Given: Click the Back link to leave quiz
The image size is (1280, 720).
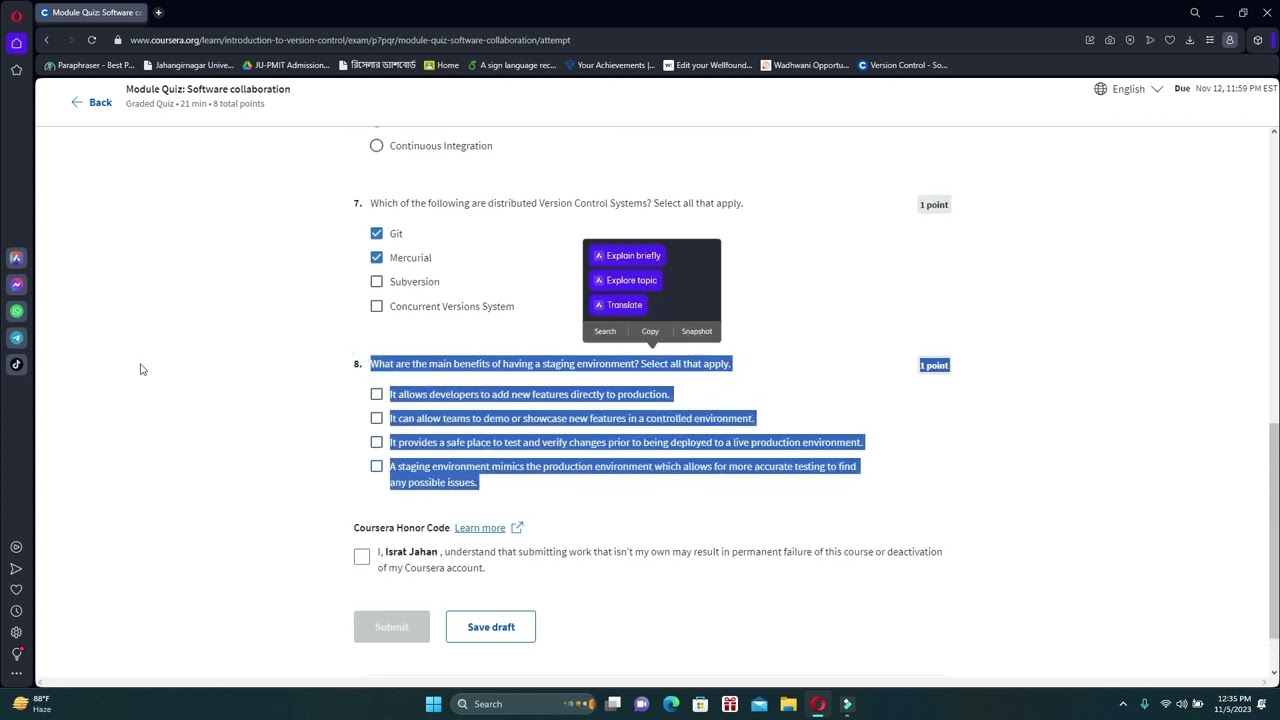Looking at the screenshot, I should [x=91, y=103].
